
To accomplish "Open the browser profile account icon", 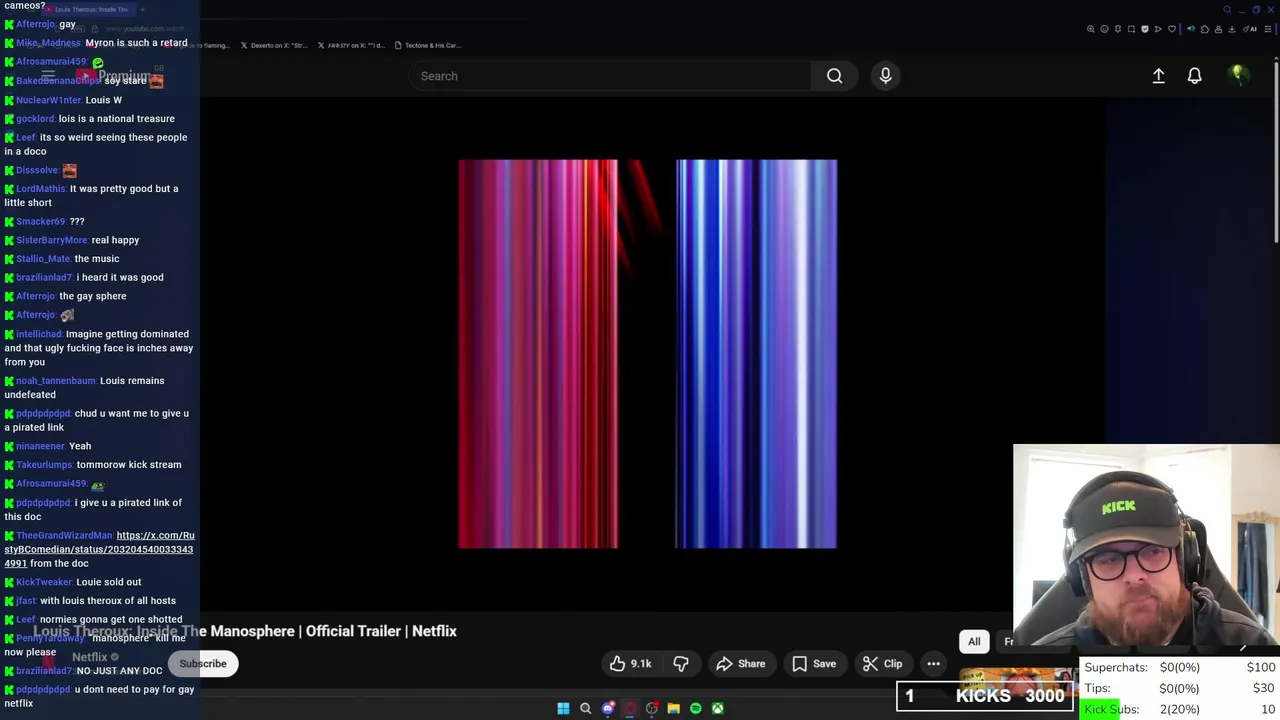I will [1218, 29].
